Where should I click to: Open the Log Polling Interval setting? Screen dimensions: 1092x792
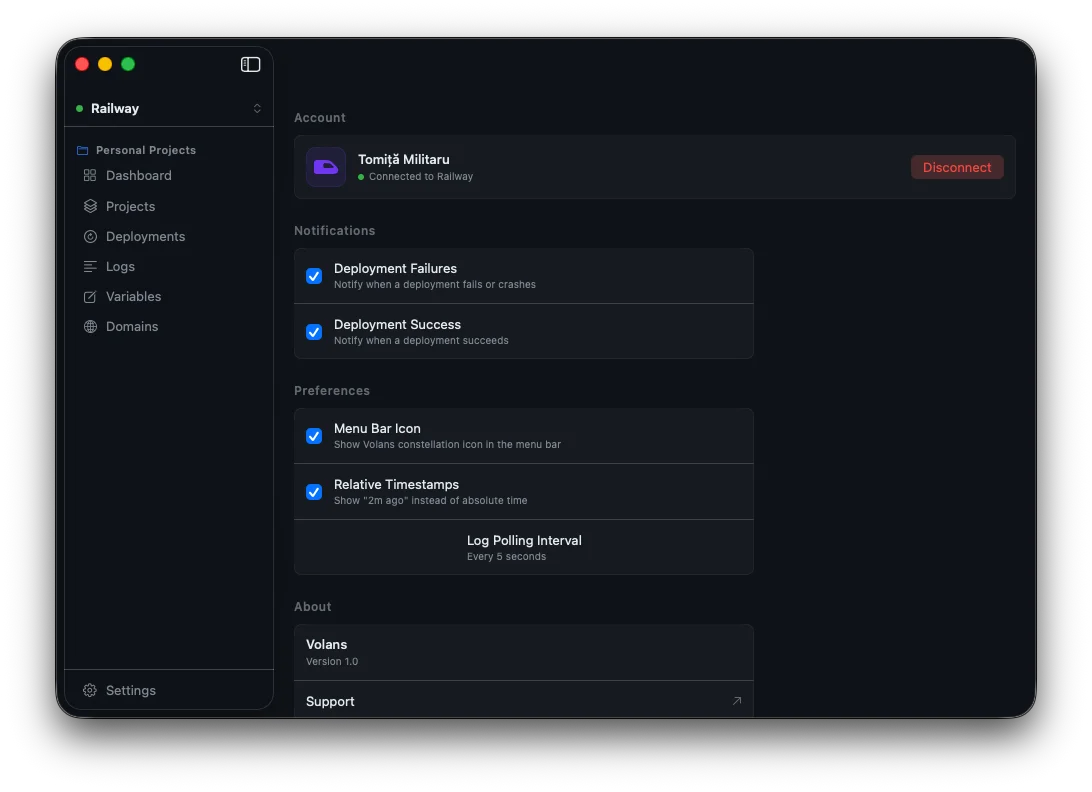coord(524,547)
